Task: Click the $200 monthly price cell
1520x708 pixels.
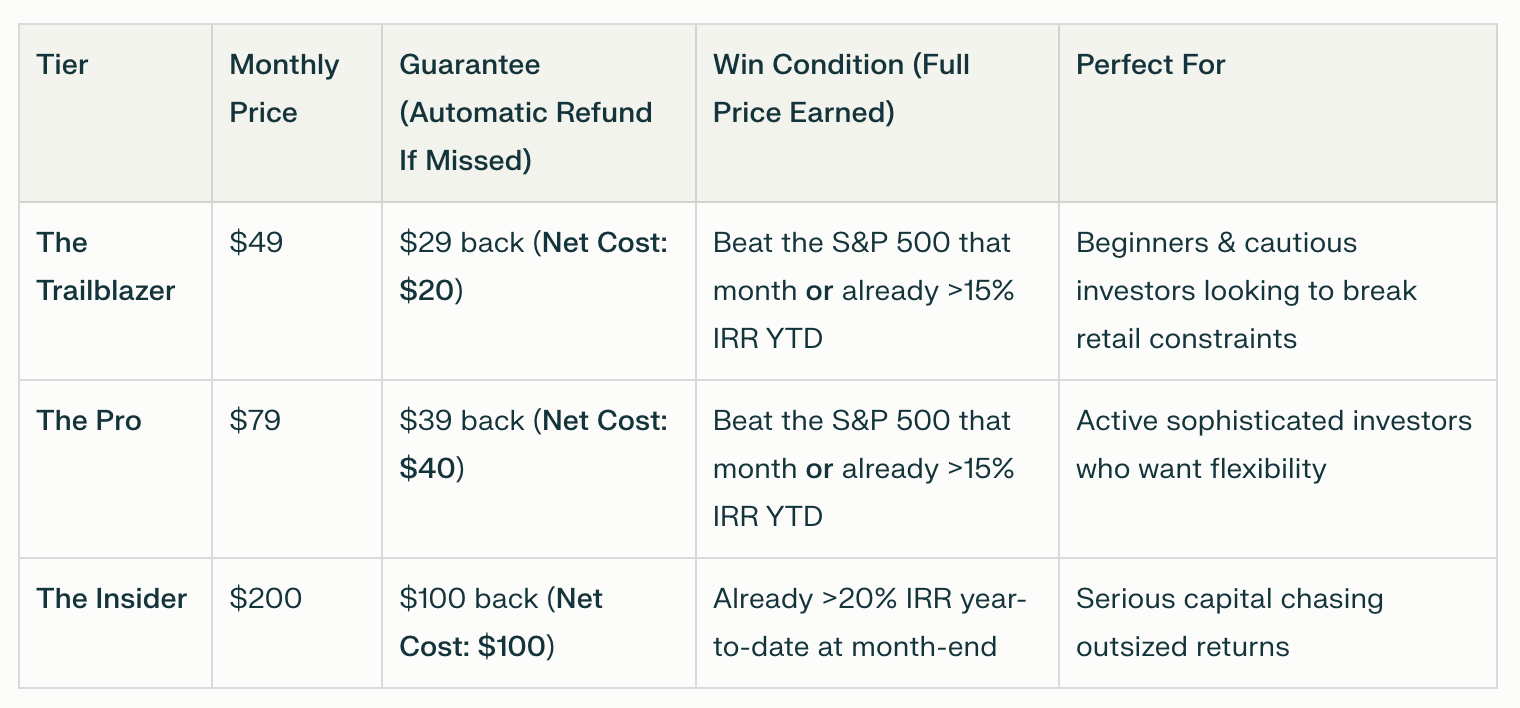Action: point(266,599)
